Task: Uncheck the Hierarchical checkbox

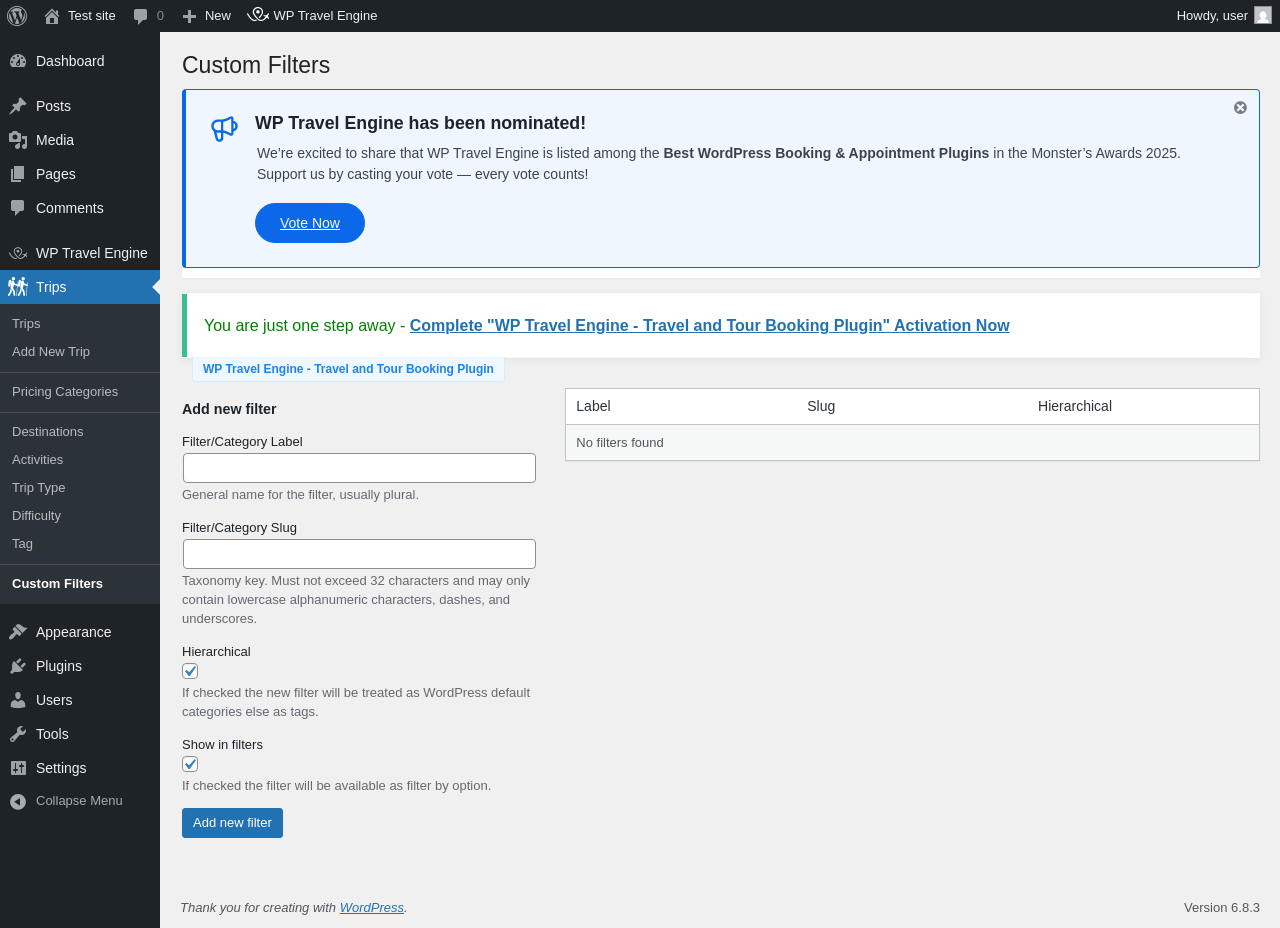Action: click(x=190, y=671)
